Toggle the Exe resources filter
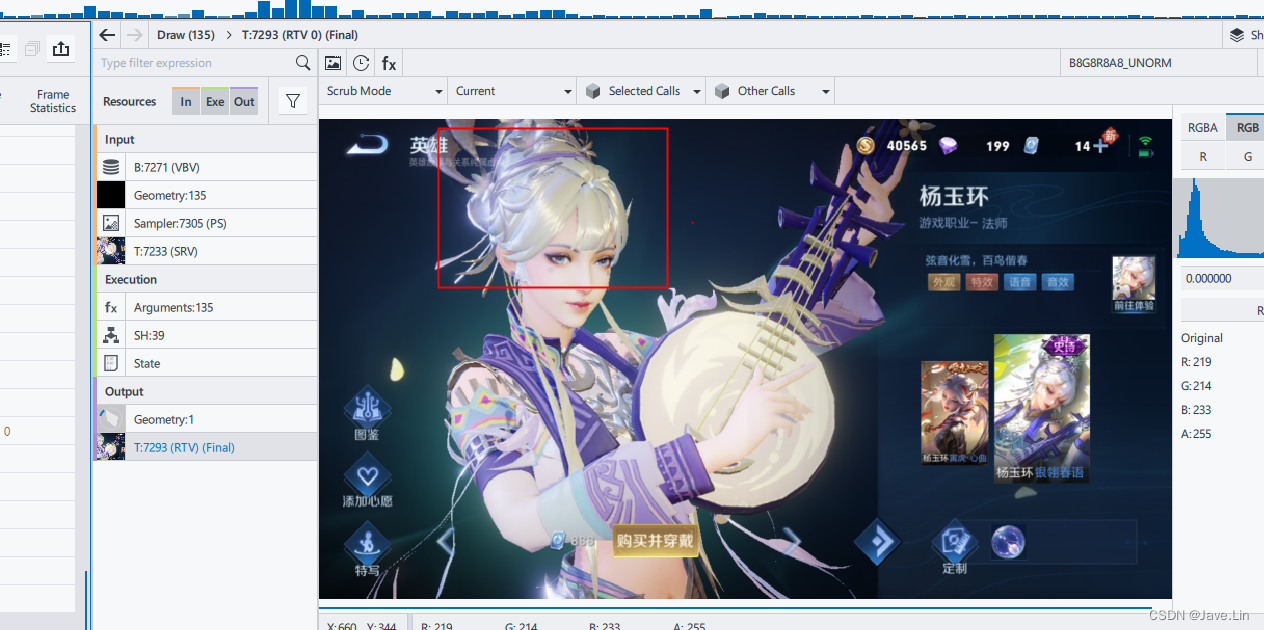The height and width of the screenshot is (630, 1264). coord(215,101)
